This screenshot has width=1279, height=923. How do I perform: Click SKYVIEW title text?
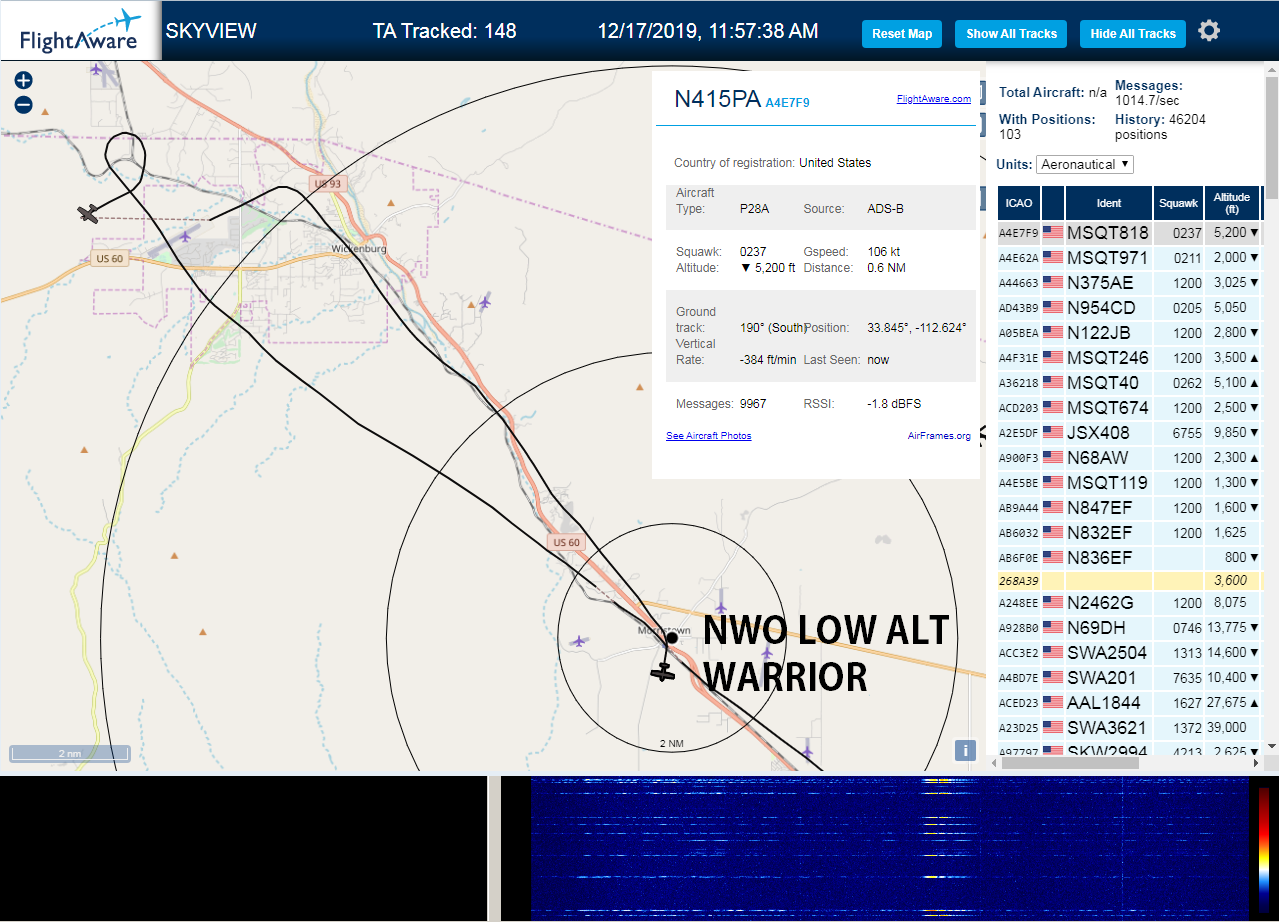[211, 31]
